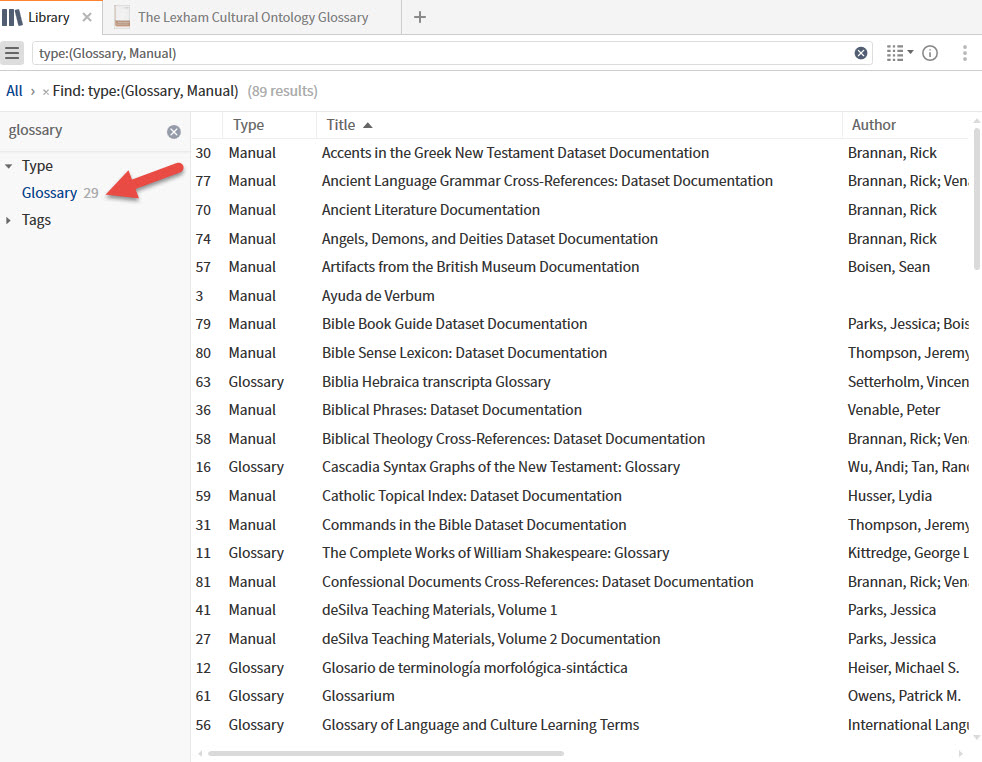982x762 pixels.
Task: Open Cascadia Syntax Graphs of the New Testament: Glossary
Action: click(500, 467)
